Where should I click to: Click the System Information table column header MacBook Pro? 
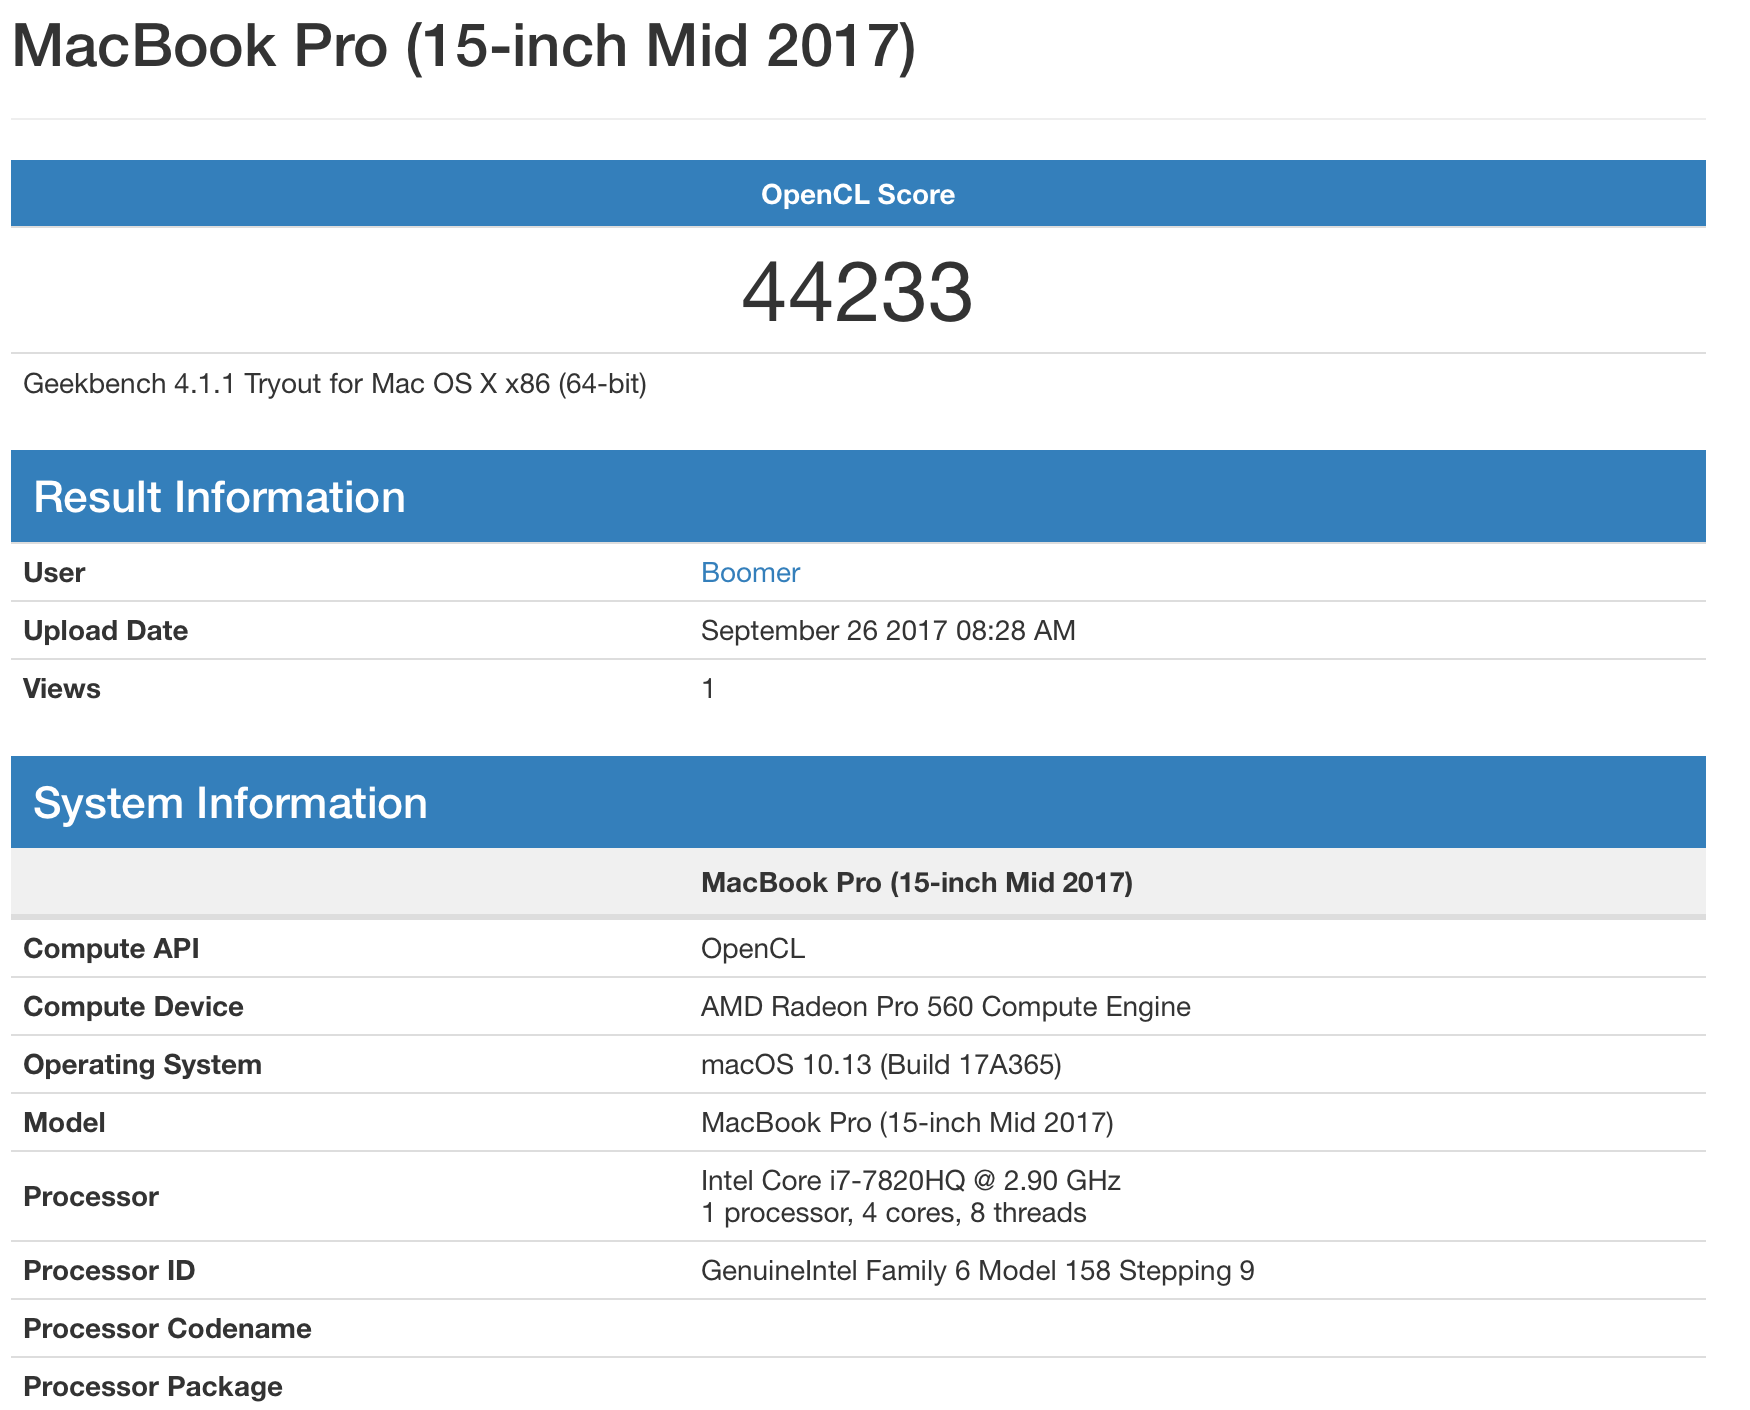pyautogui.click(x=917, y=883)
